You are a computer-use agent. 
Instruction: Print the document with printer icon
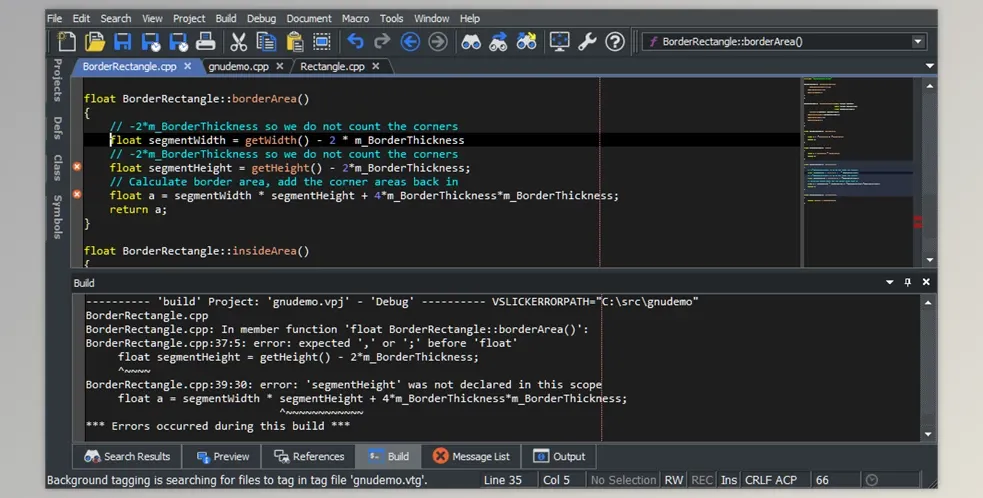(205, 42)
